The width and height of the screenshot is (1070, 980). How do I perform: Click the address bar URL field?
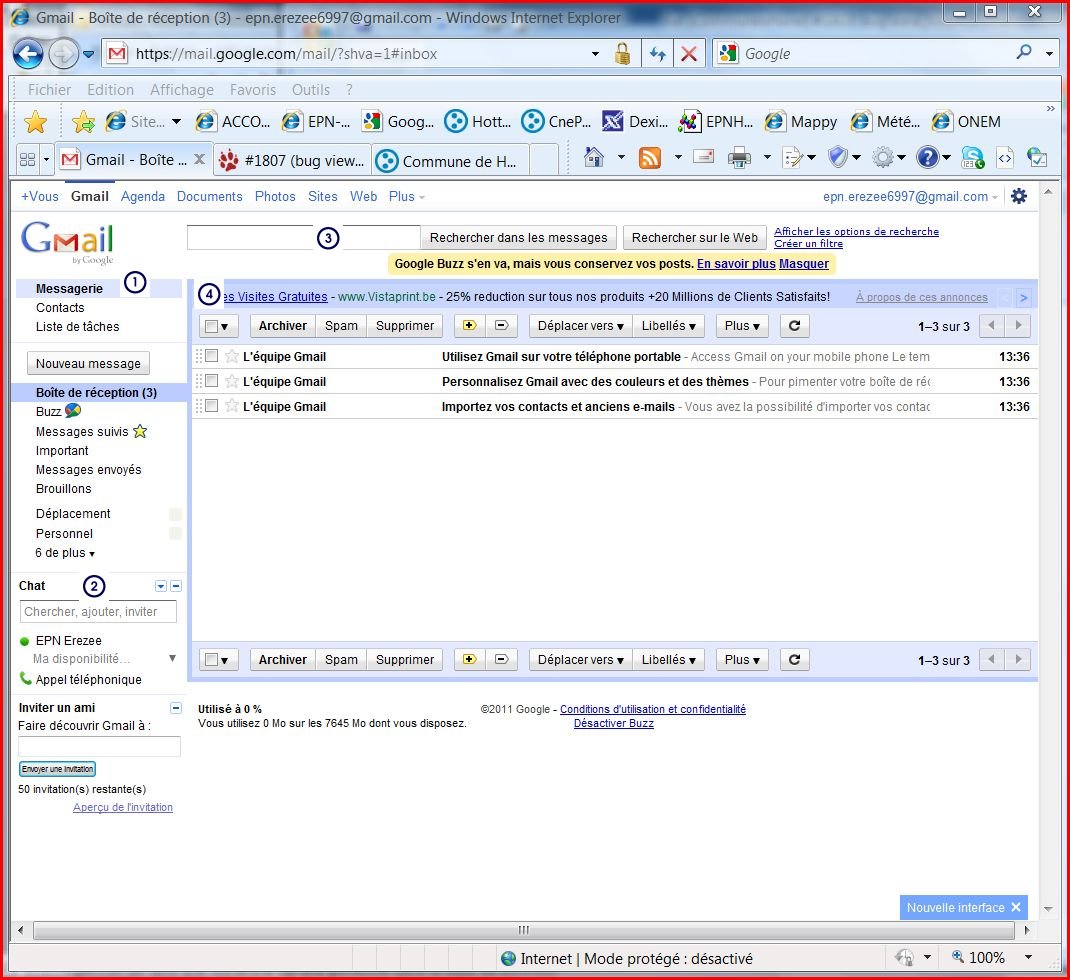point(355,54)
